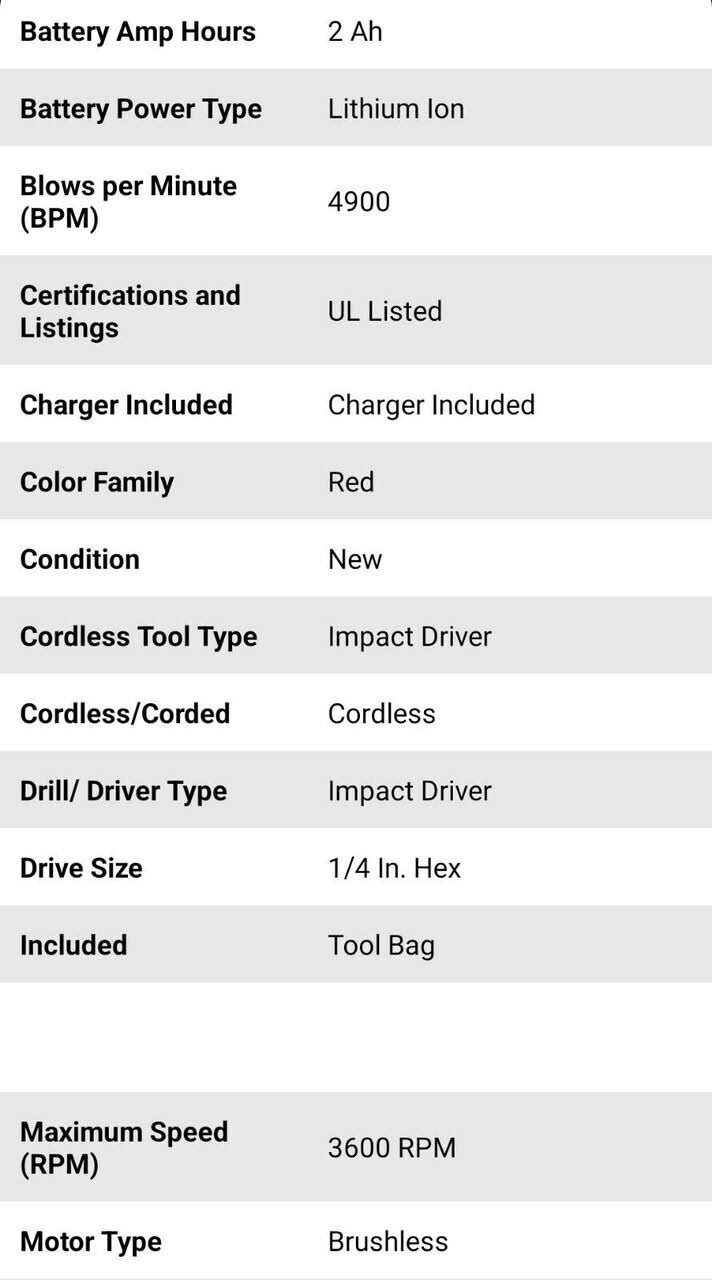Viewport: 712px width, 1280px height.
Task: Click the Battery Amp Hours label
Action: tap(138, 32)
